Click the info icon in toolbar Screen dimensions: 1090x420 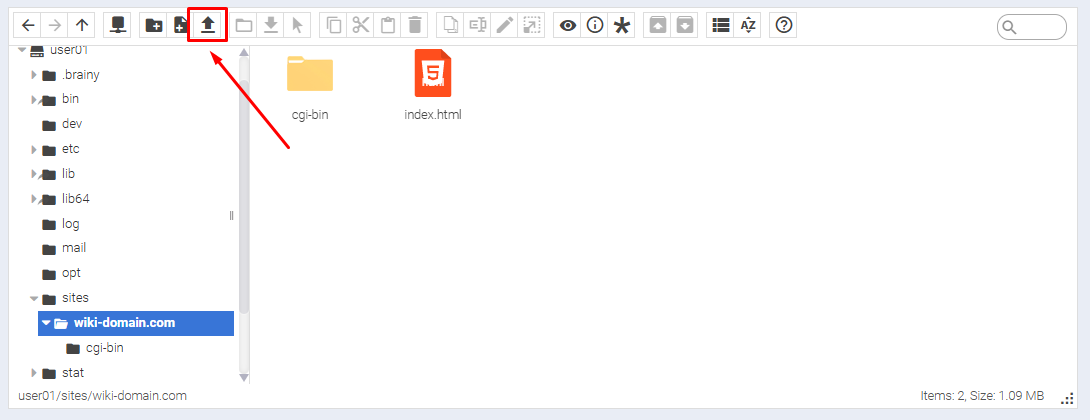point(594,26)
